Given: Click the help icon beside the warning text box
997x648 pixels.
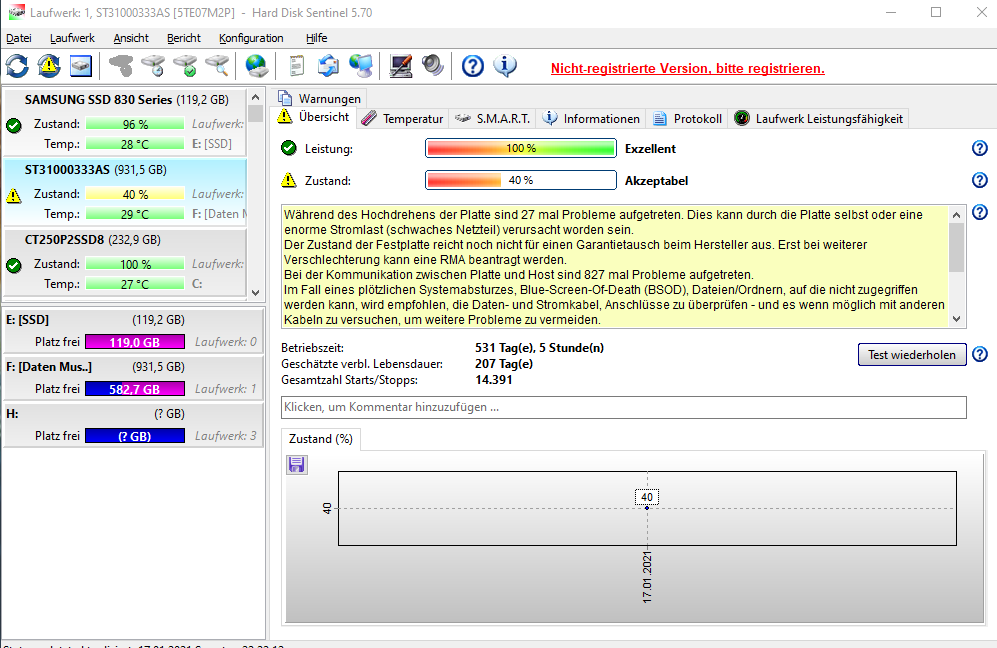Looking at the screenshot, I should [x=980, y=212].
